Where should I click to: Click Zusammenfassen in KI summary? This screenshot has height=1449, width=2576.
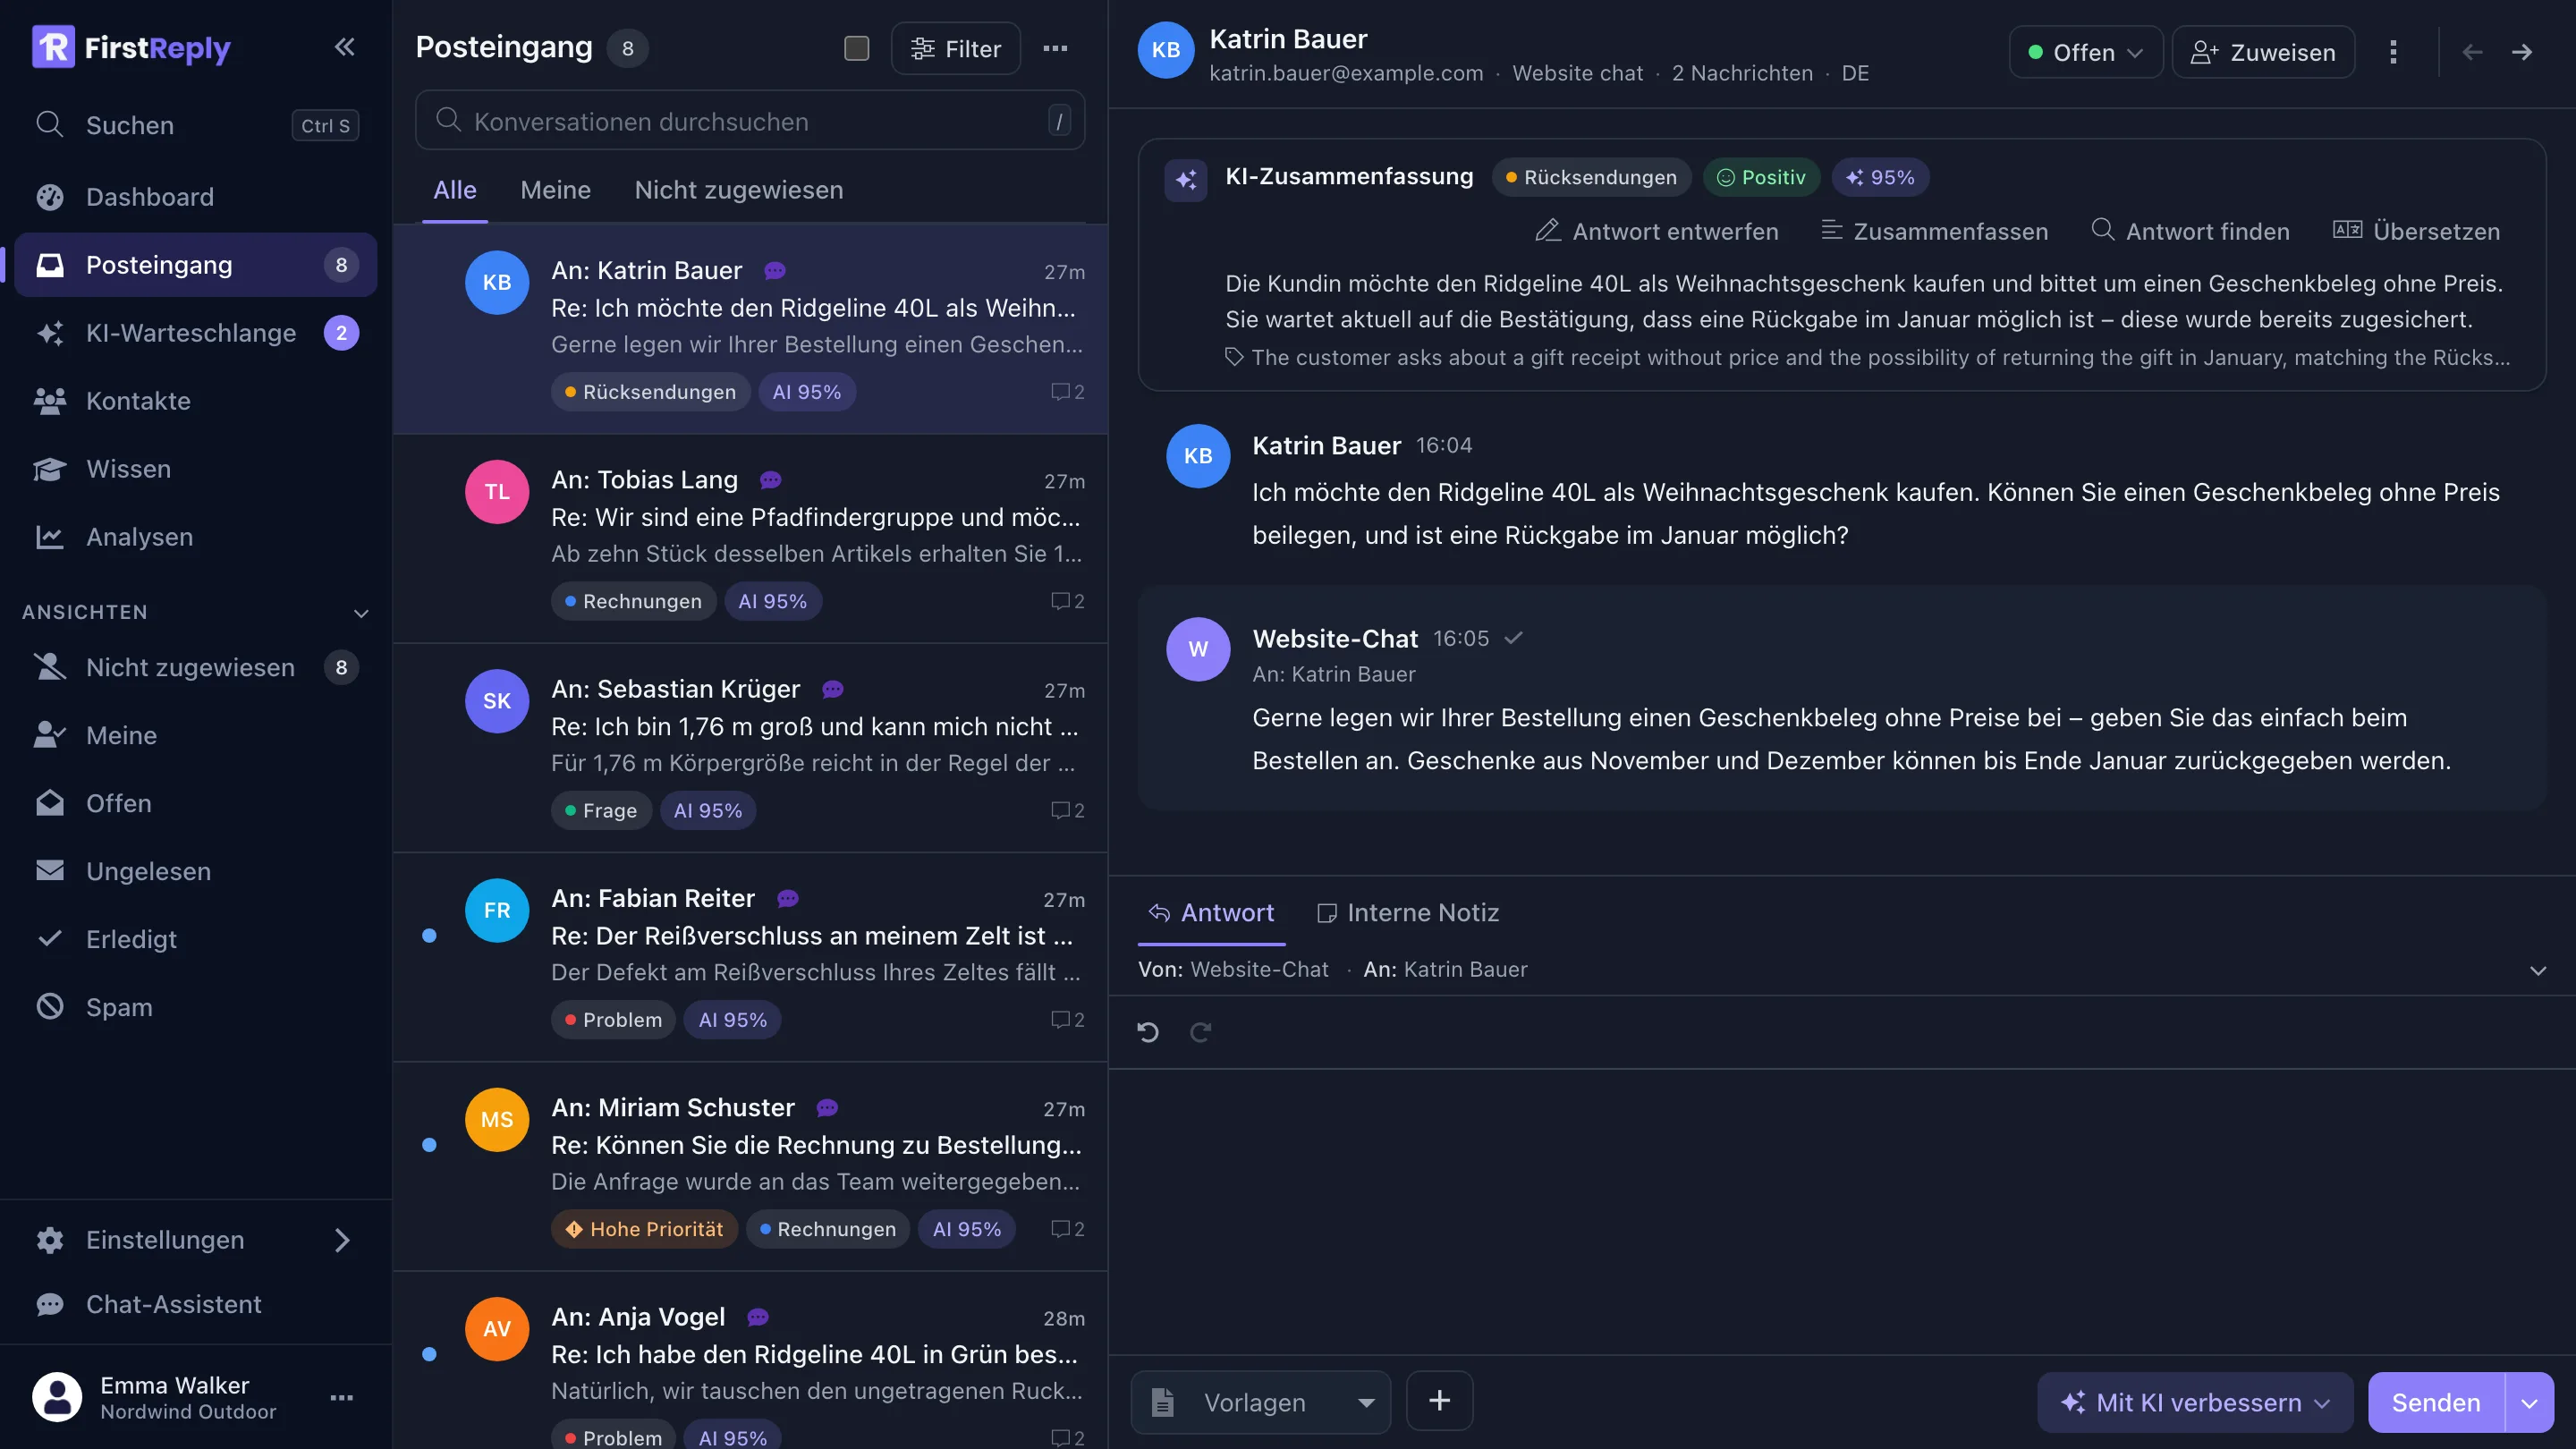point(1934,231)
